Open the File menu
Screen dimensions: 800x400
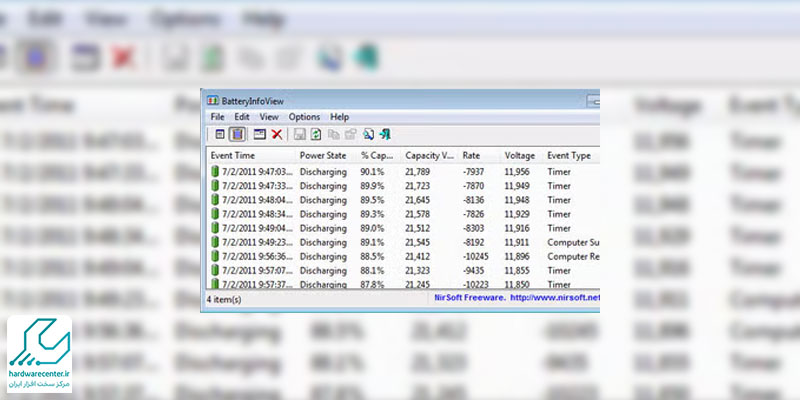click(217, 117)
